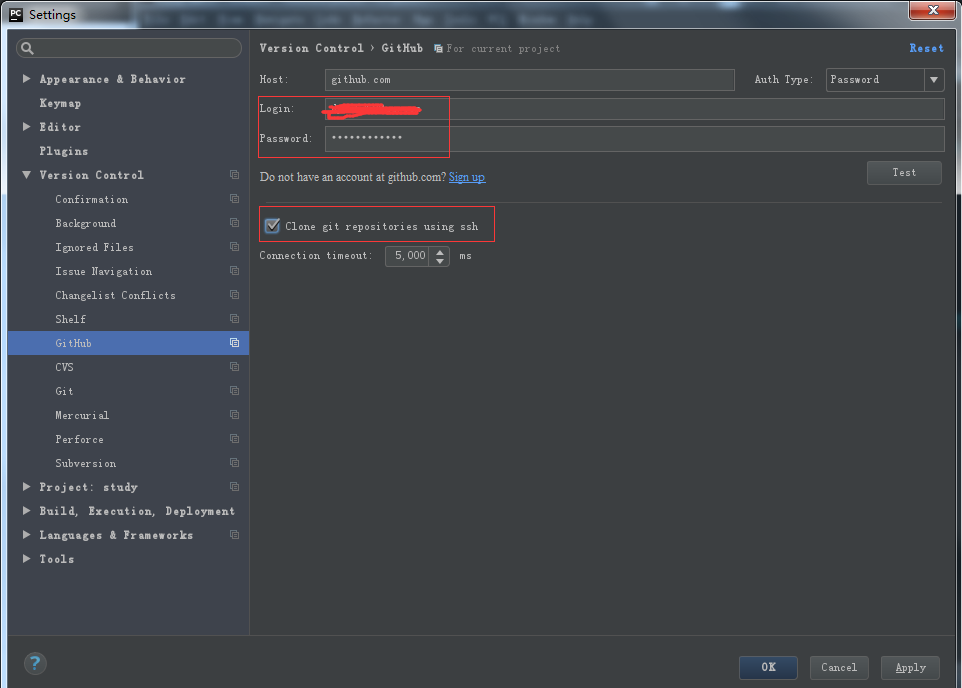Select Changelist Conflicts settings
962x688 pixels.
[115, 295]
